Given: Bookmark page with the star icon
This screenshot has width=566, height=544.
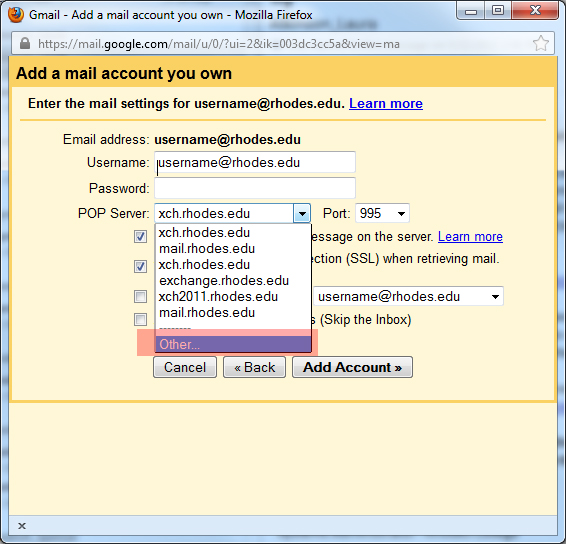Looking at the screenshot, I should [541, 43].
